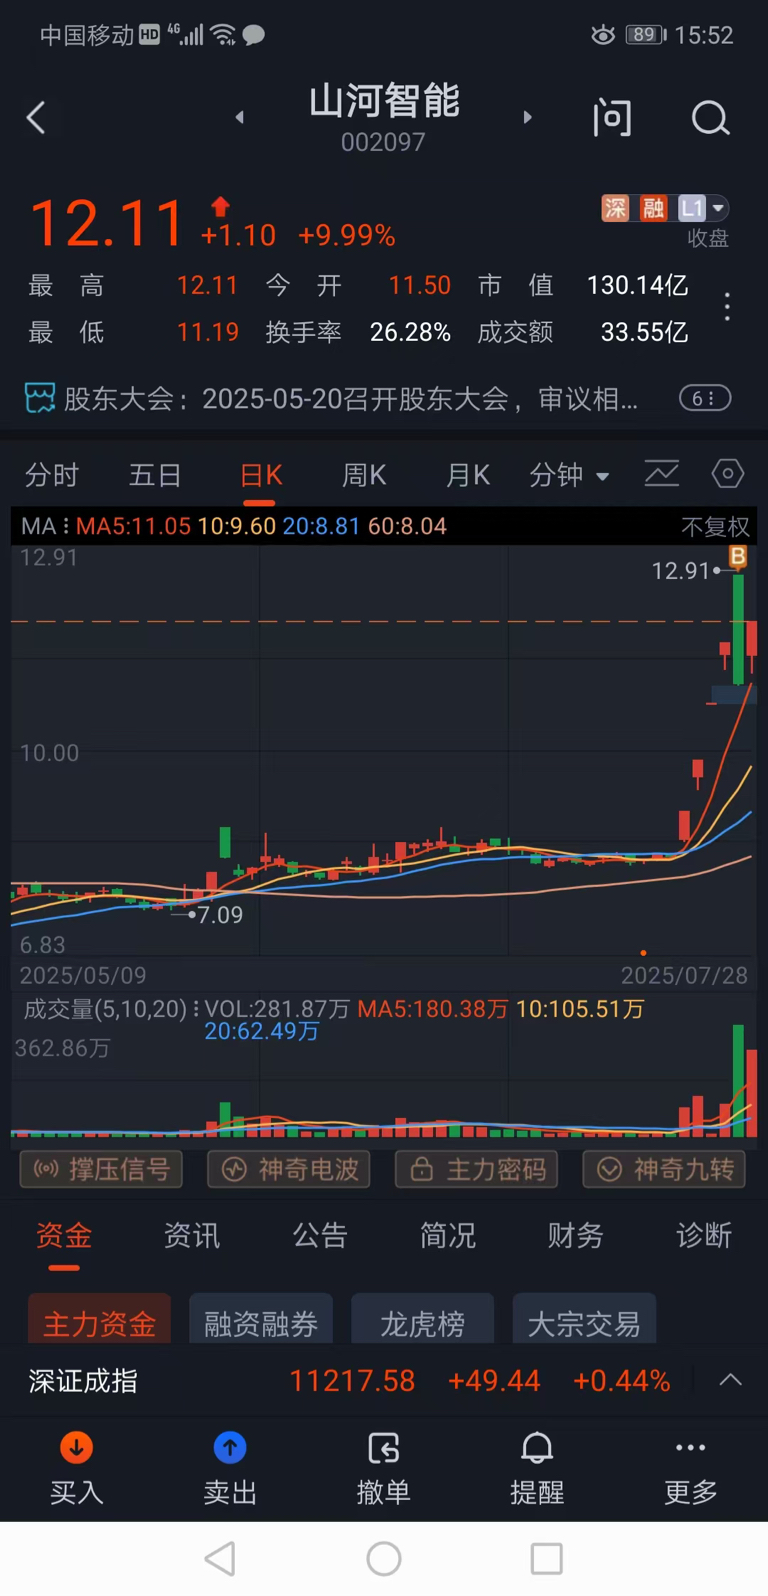The image size is (768, 1596).
Task: Open 分钟 interval dropdown
Action: click(569, 475)
